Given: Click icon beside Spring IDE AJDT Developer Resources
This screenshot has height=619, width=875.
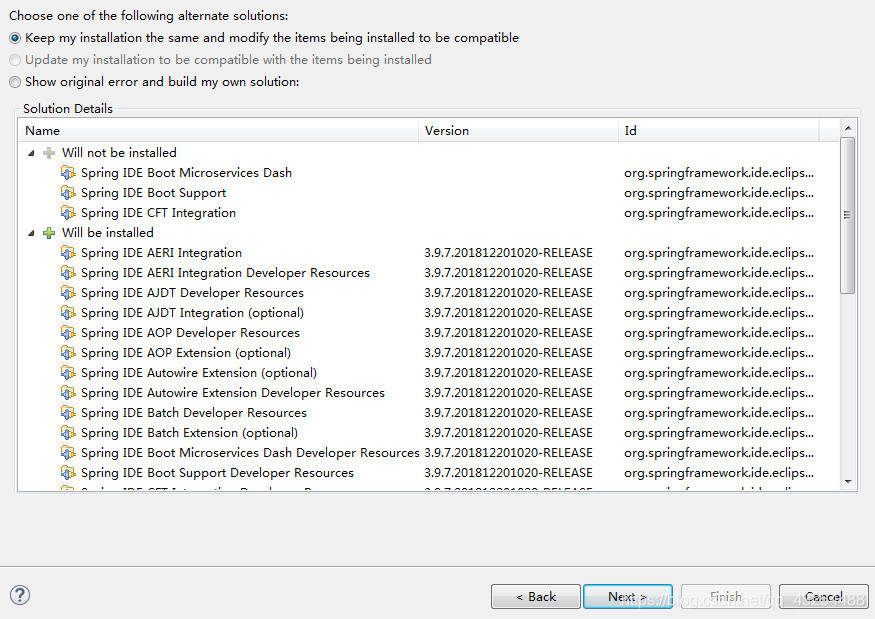Looking at the screenshot, I should (68, 293).
